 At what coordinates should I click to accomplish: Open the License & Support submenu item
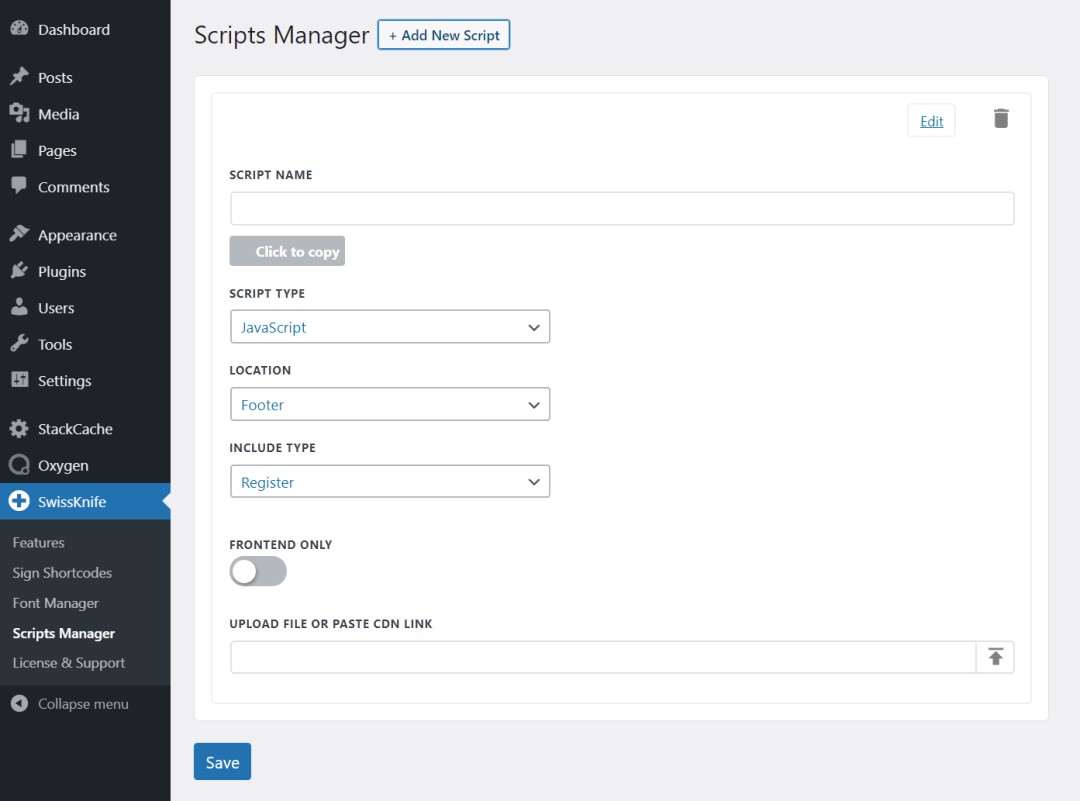click(x=69, y=662)
